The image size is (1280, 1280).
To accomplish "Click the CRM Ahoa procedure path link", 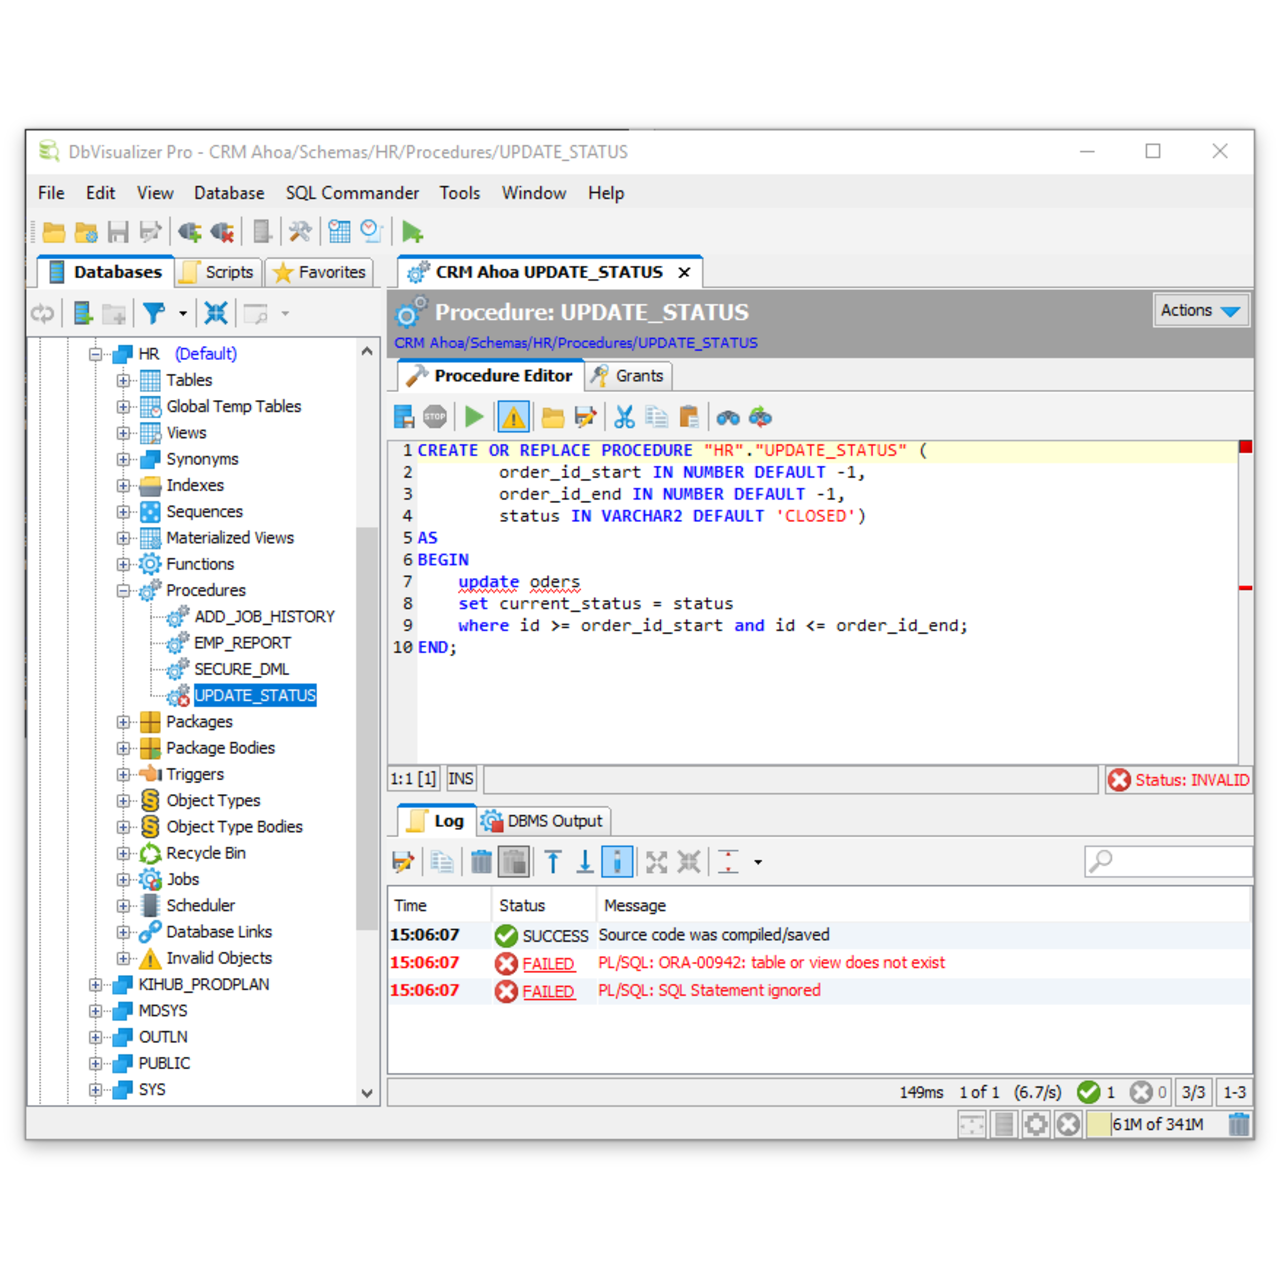I will [x=576, y=343].
